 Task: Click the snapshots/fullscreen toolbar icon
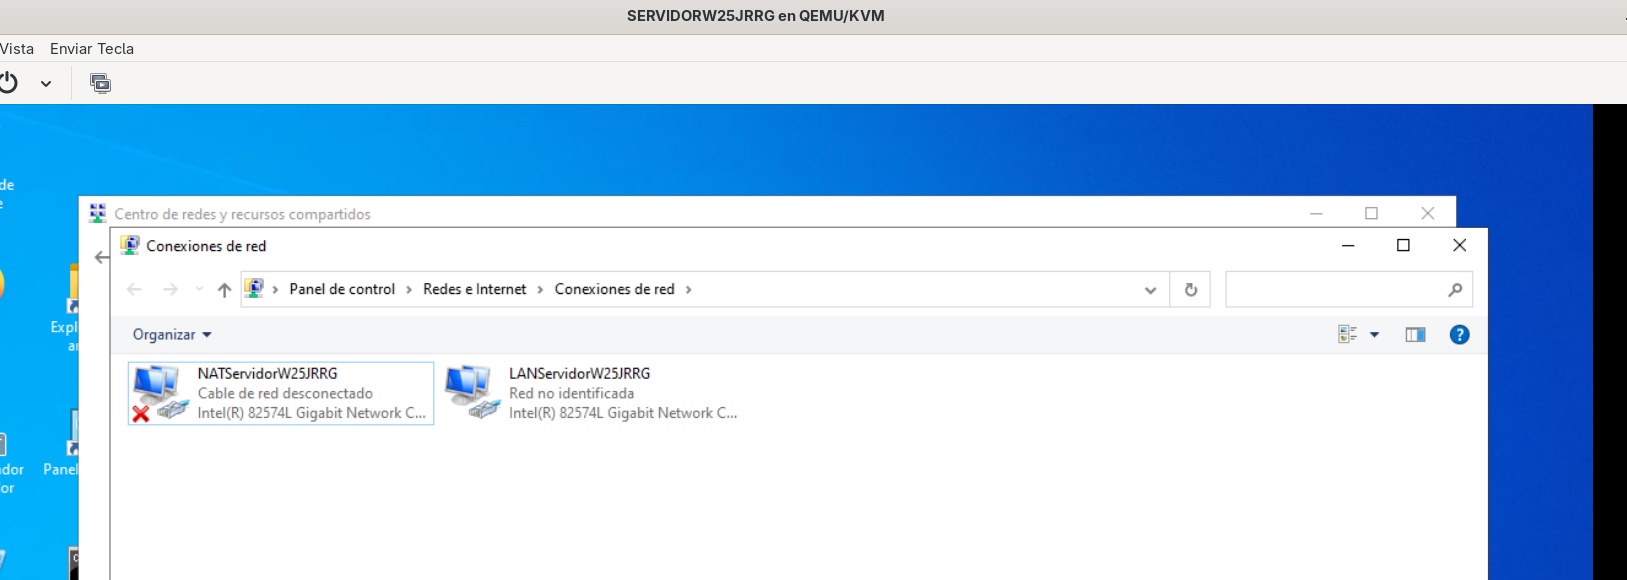tap(100, 83)
